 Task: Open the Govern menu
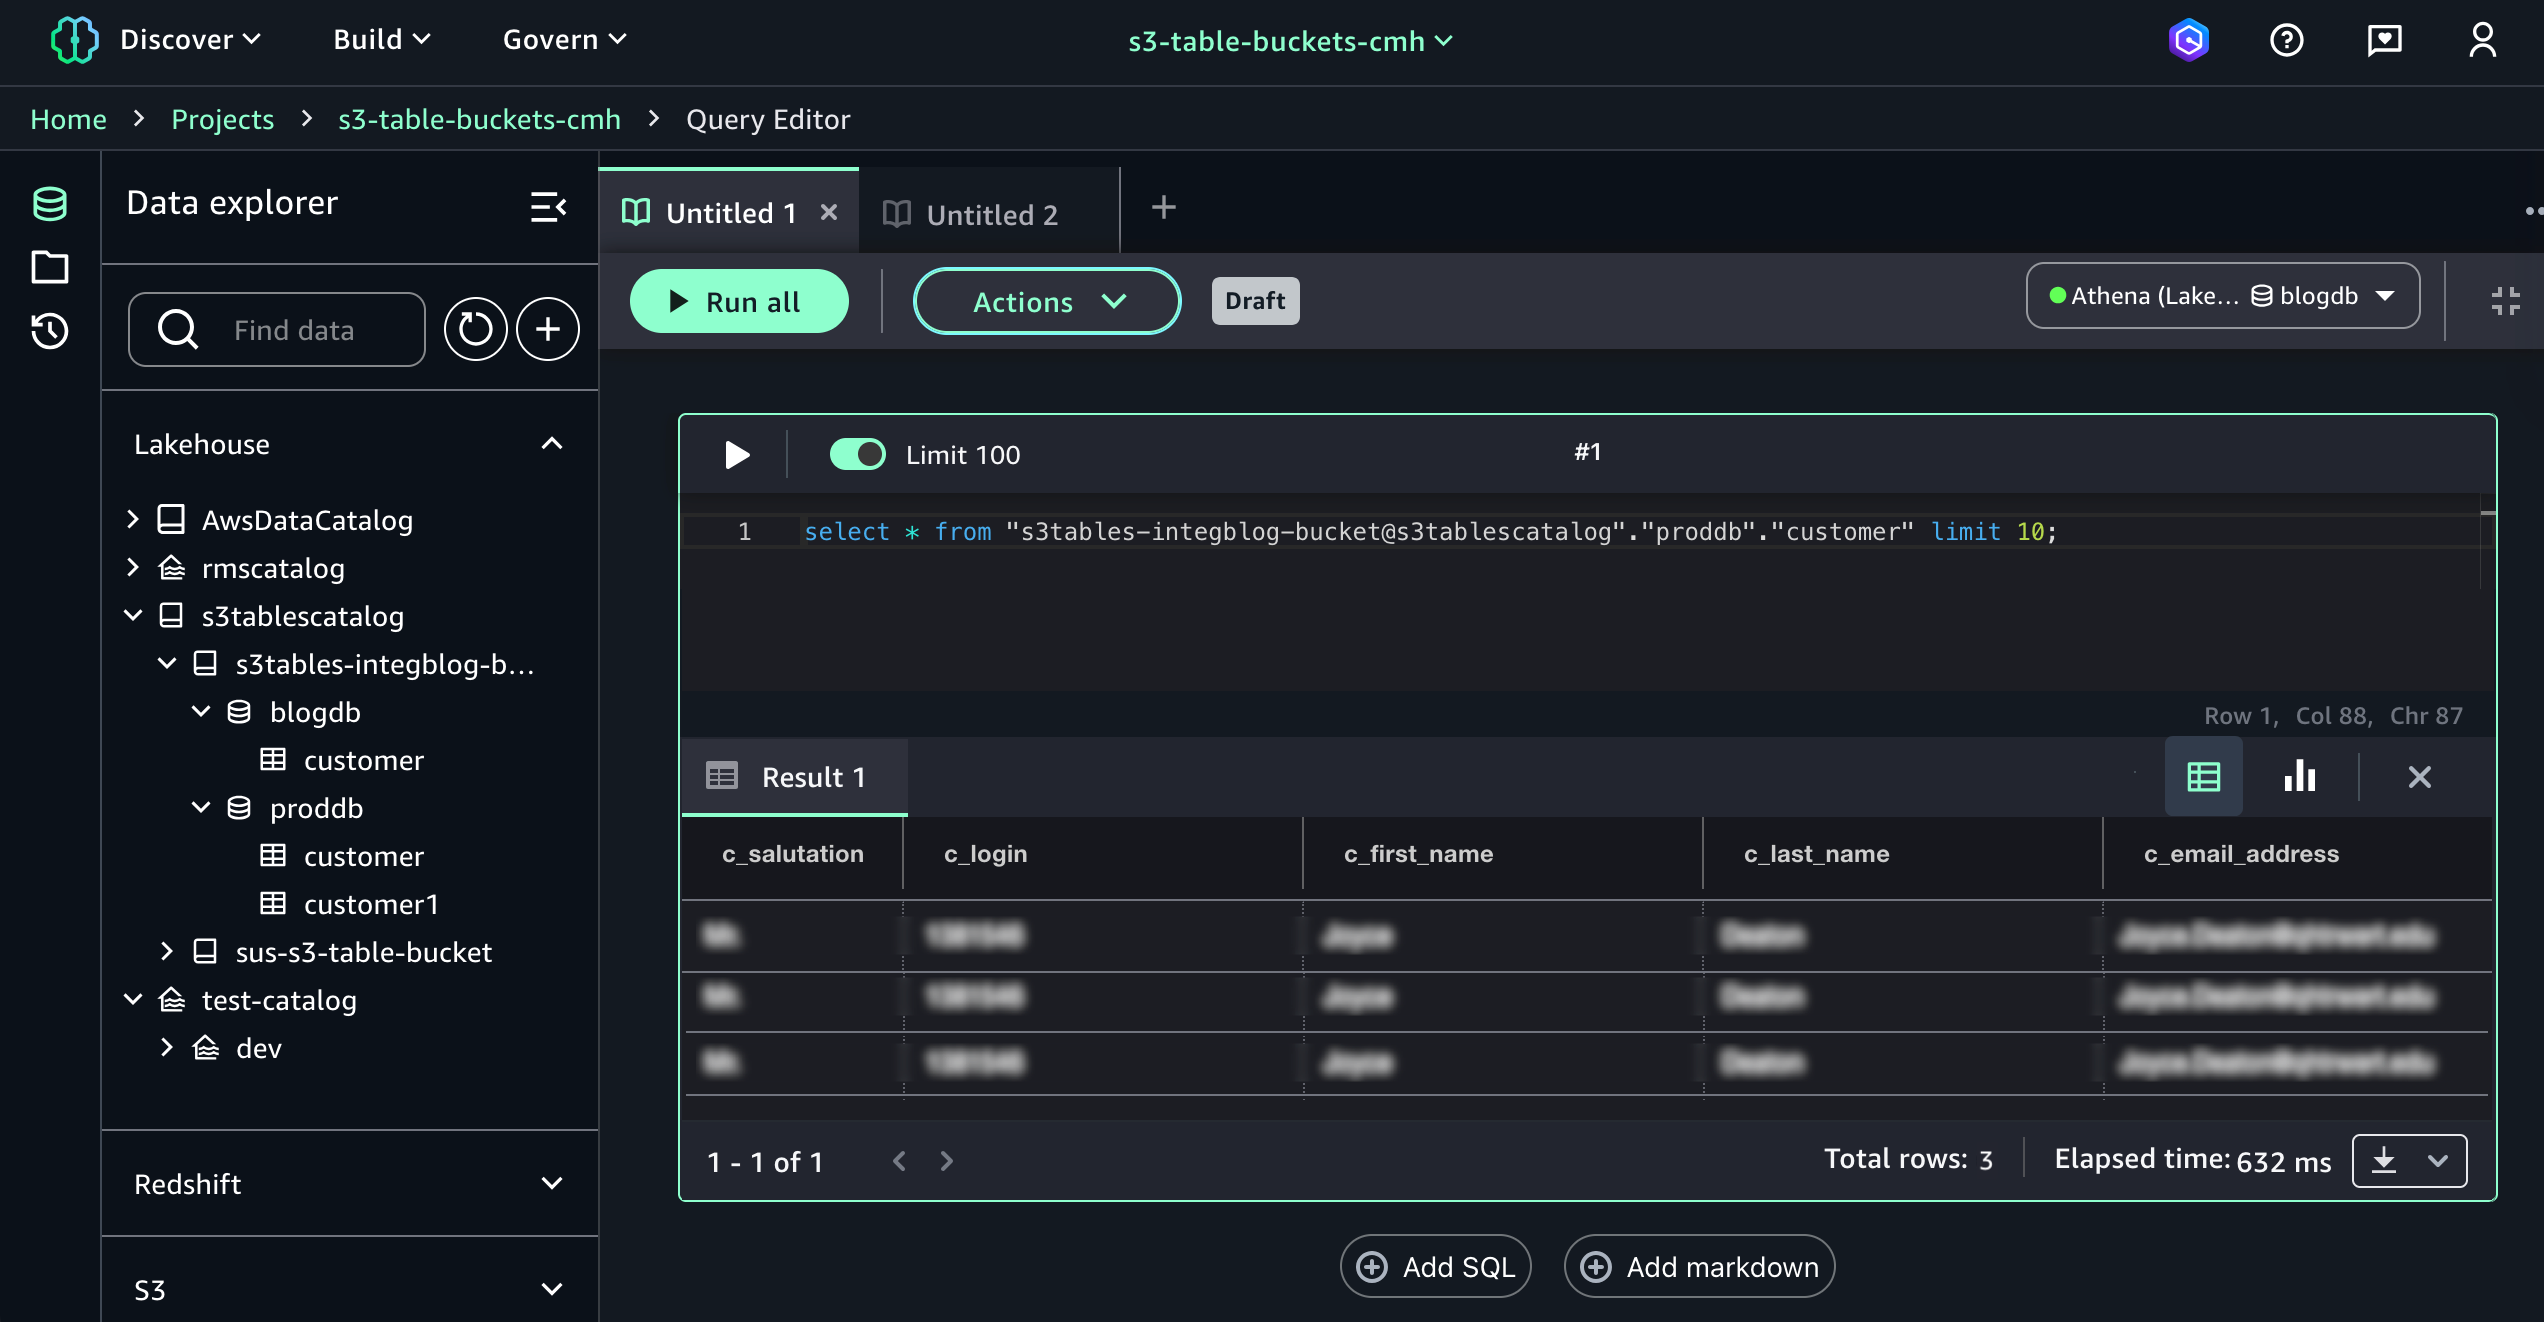(563, 40)
